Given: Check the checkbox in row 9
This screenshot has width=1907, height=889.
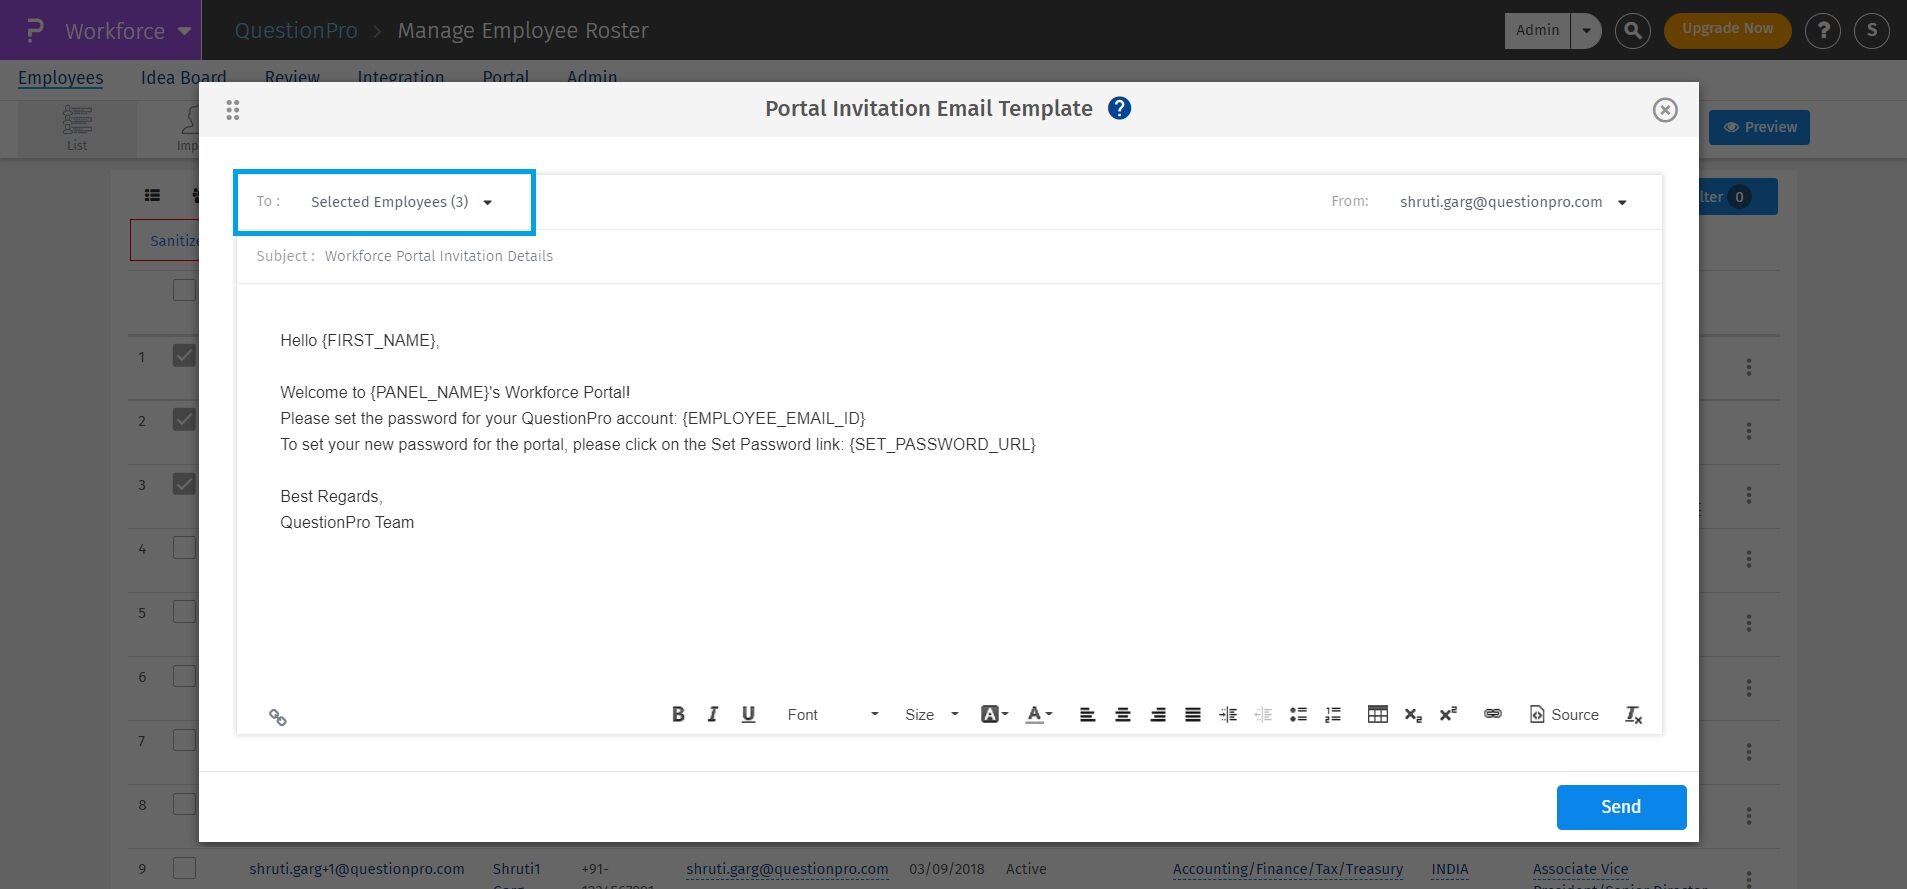Looking at the screenshot, I should coord(184,867).
